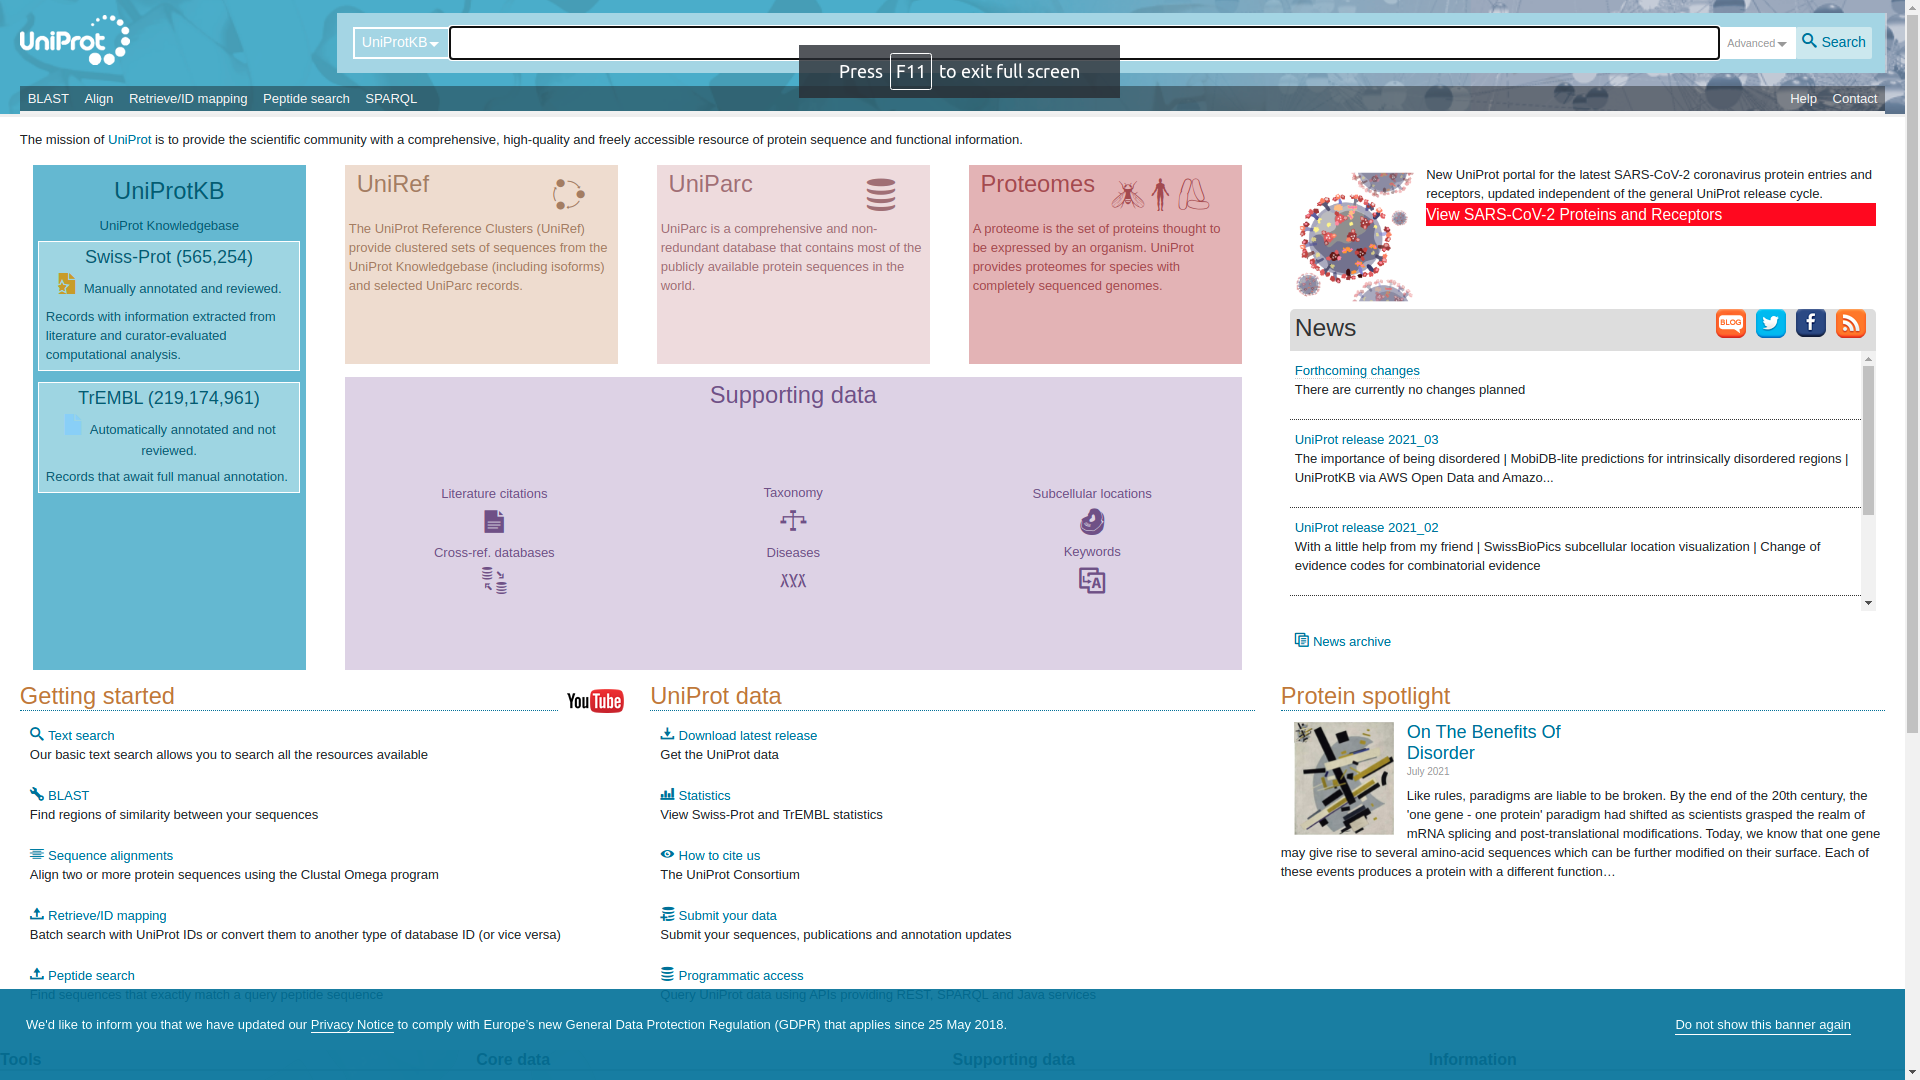Click the Subcellular locations icon
Viewport: 1920px width, 1080px height.
click(x=1092, y=522)
